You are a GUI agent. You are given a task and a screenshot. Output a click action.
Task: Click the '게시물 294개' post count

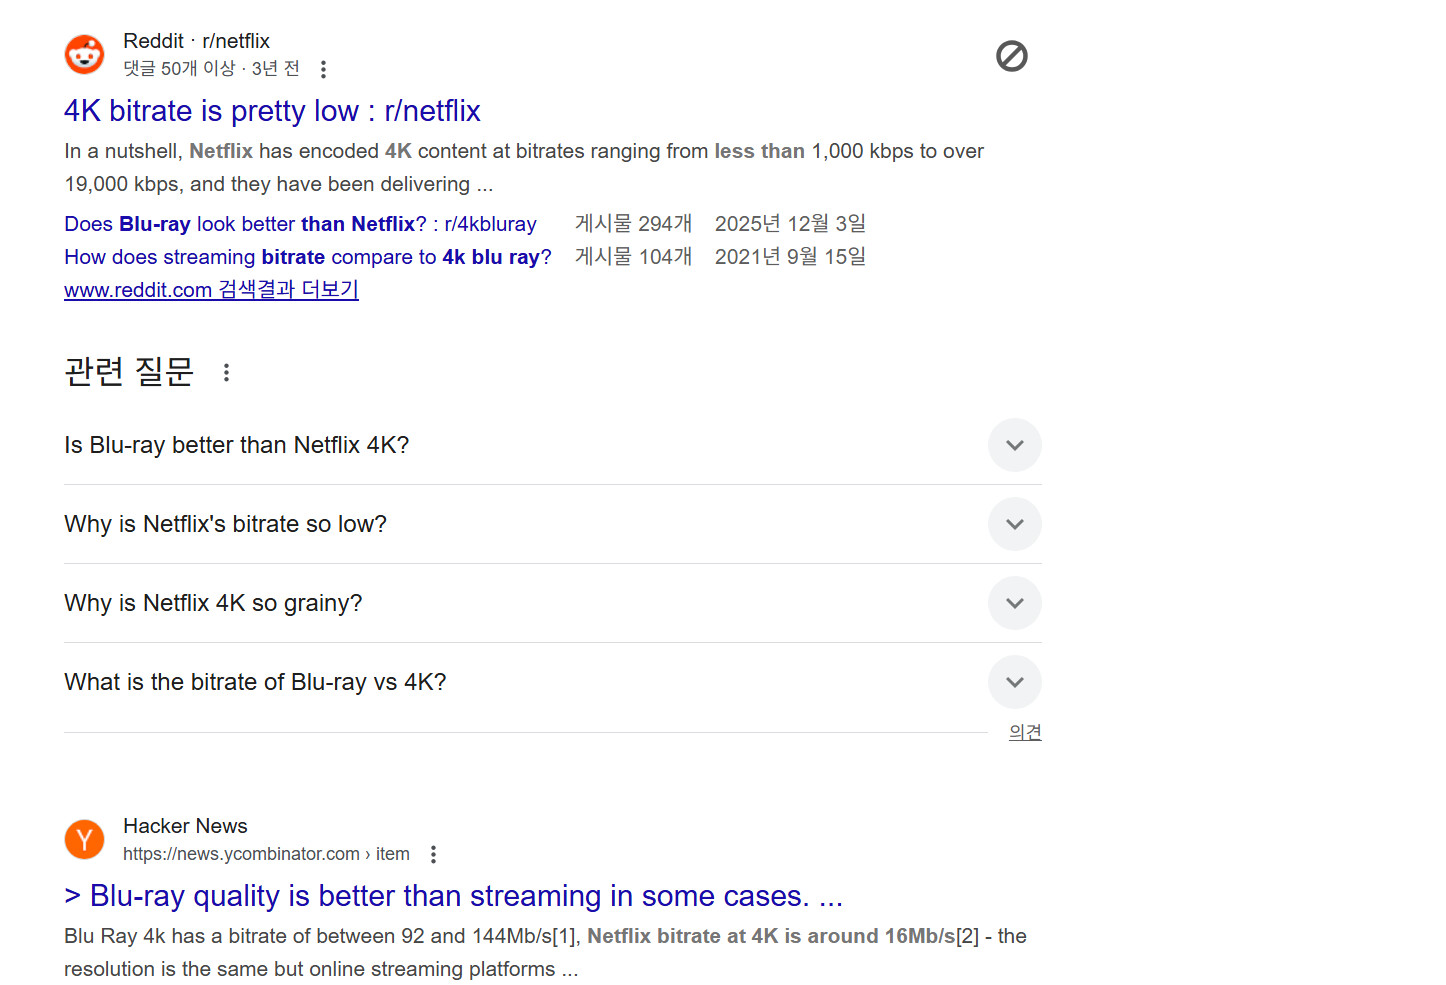(x=633, y=224)
